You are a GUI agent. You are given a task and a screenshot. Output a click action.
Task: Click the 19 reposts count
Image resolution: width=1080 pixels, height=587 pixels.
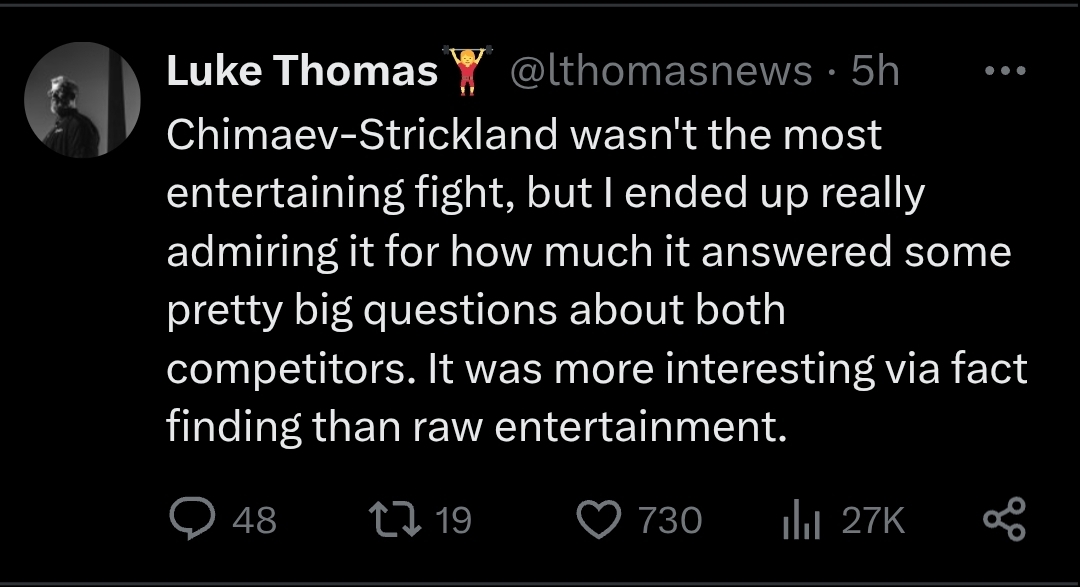453,520
